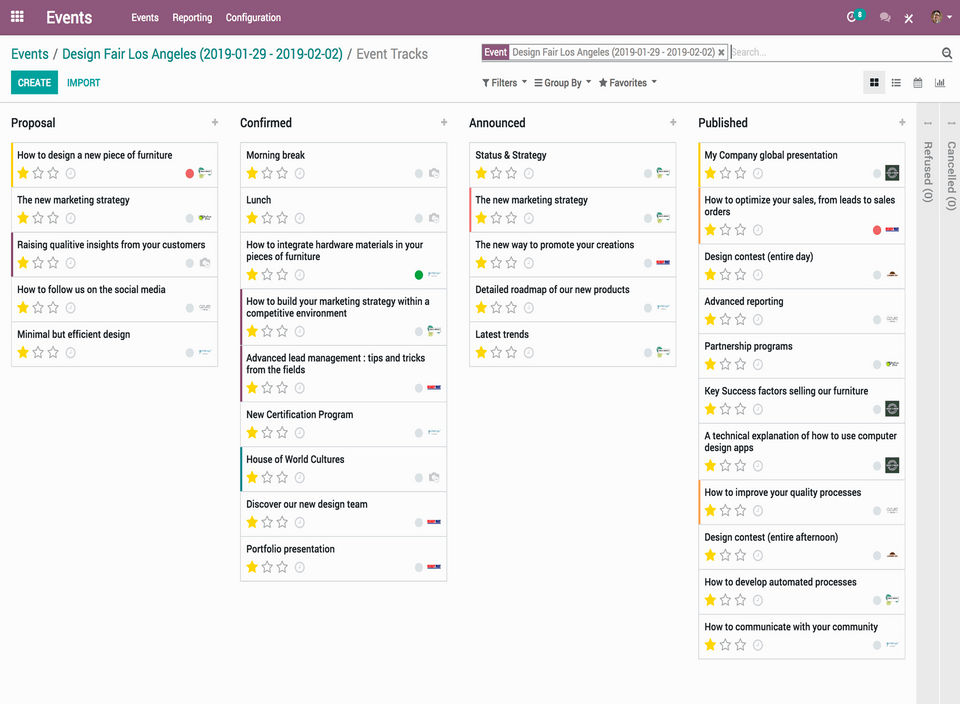Expand the folded Cancelled column

pos(951,176)
